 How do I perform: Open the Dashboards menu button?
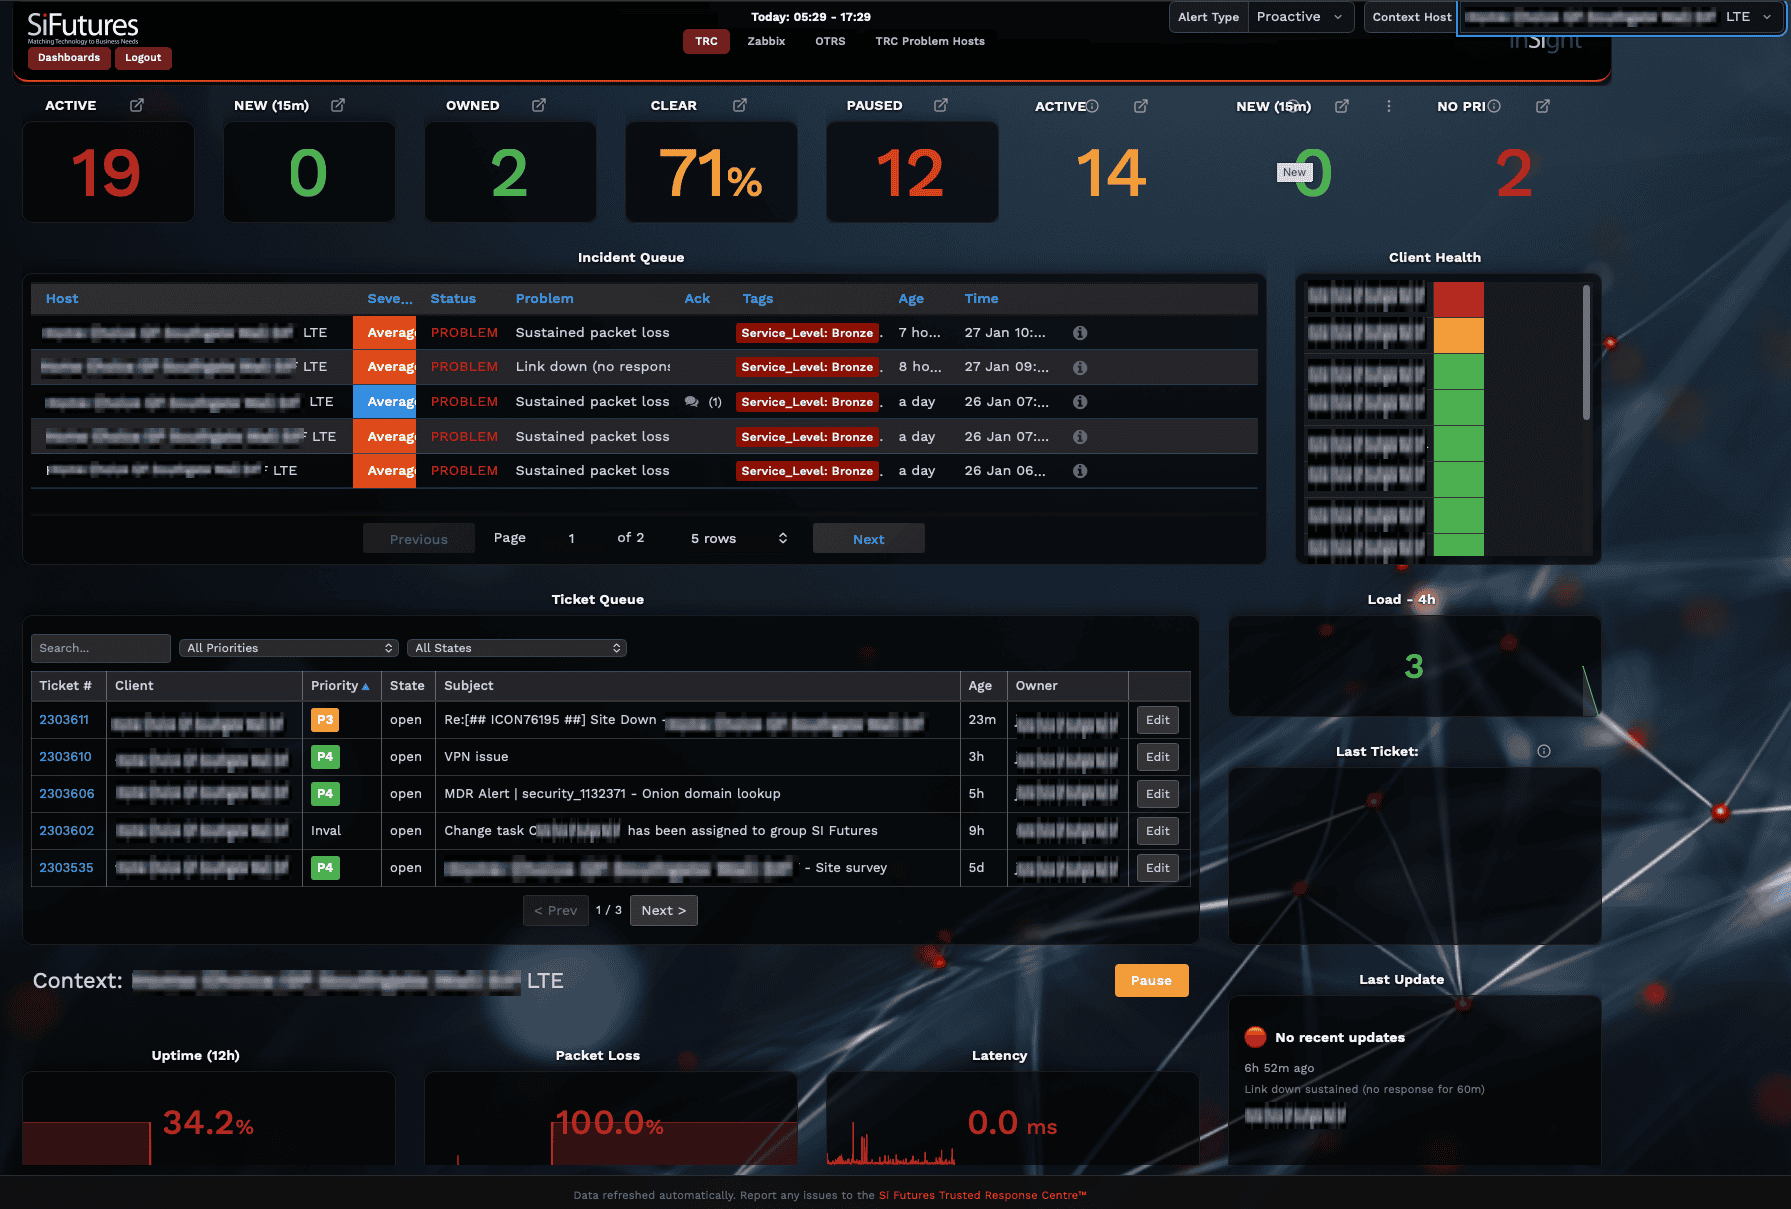(69, 58)
